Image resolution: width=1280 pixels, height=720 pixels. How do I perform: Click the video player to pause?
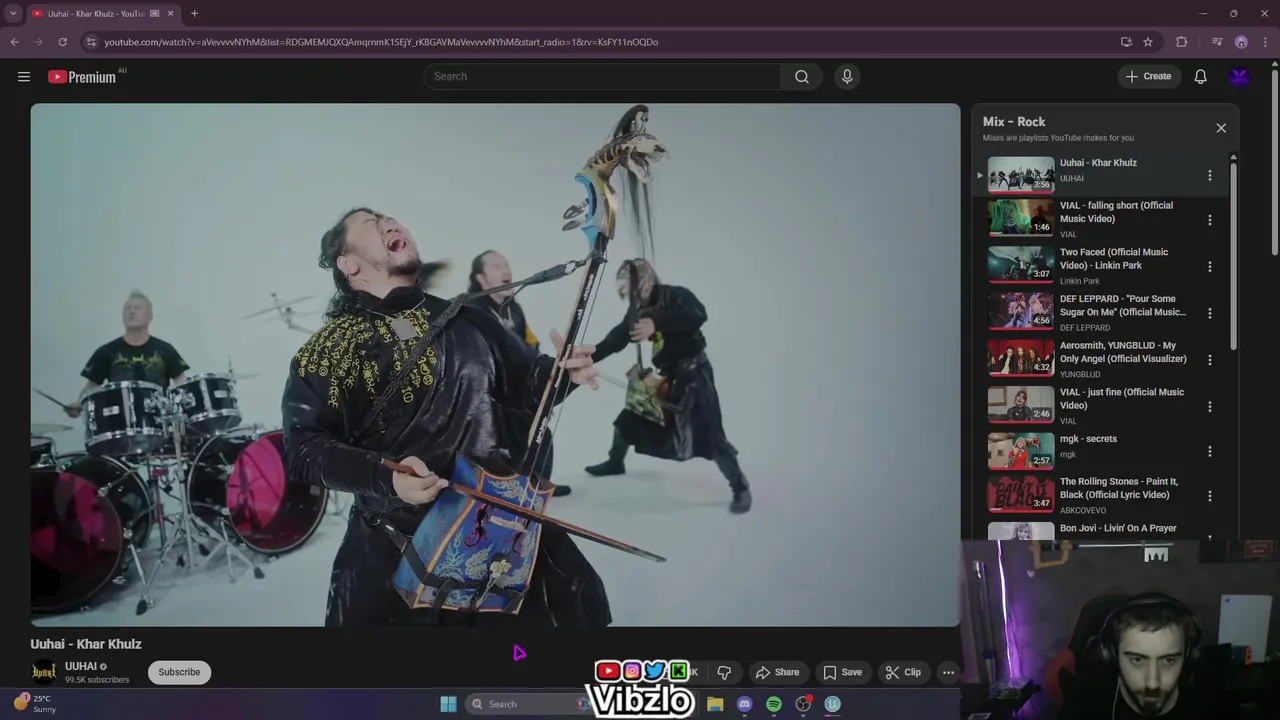click(x=495, y=365)
